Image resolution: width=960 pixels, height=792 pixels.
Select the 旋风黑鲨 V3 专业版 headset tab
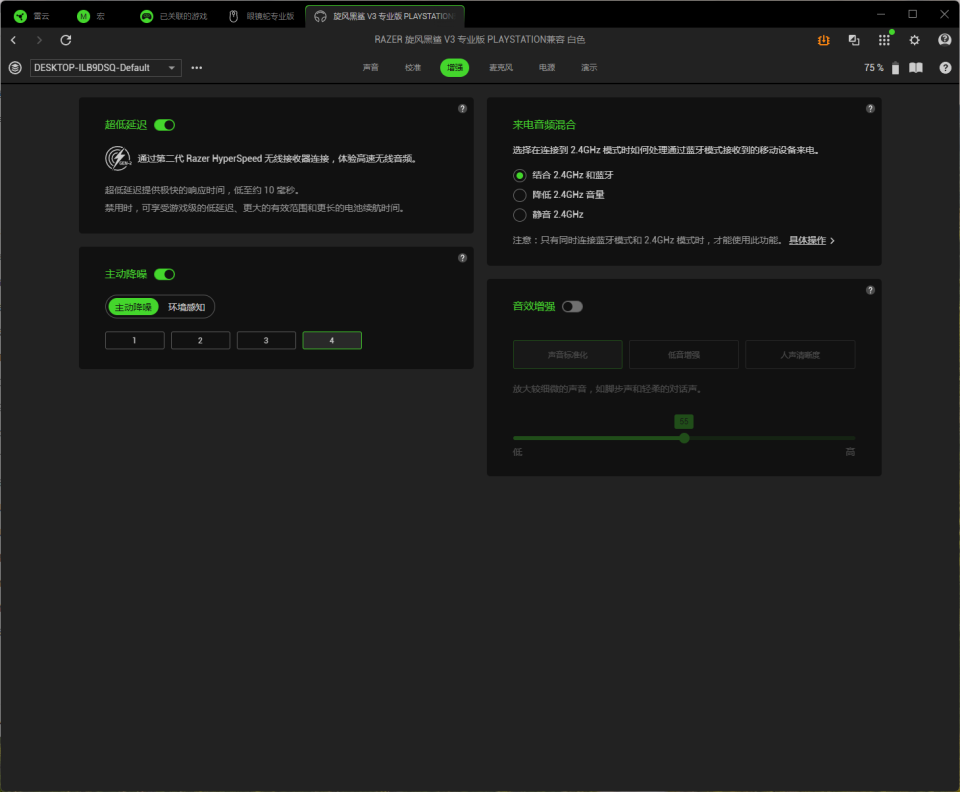[x=385, y=17]
